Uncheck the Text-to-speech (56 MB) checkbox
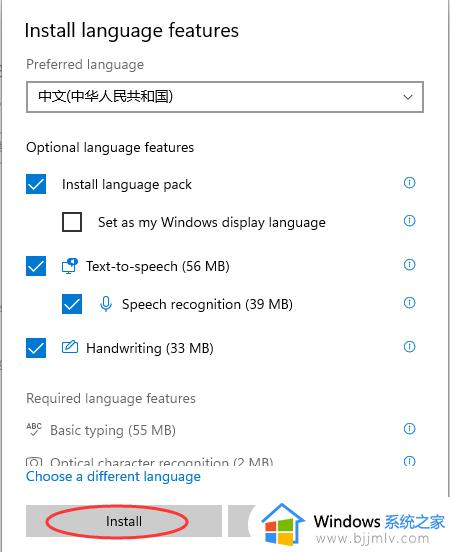The image size is (450, 552). tap(36, 266)
